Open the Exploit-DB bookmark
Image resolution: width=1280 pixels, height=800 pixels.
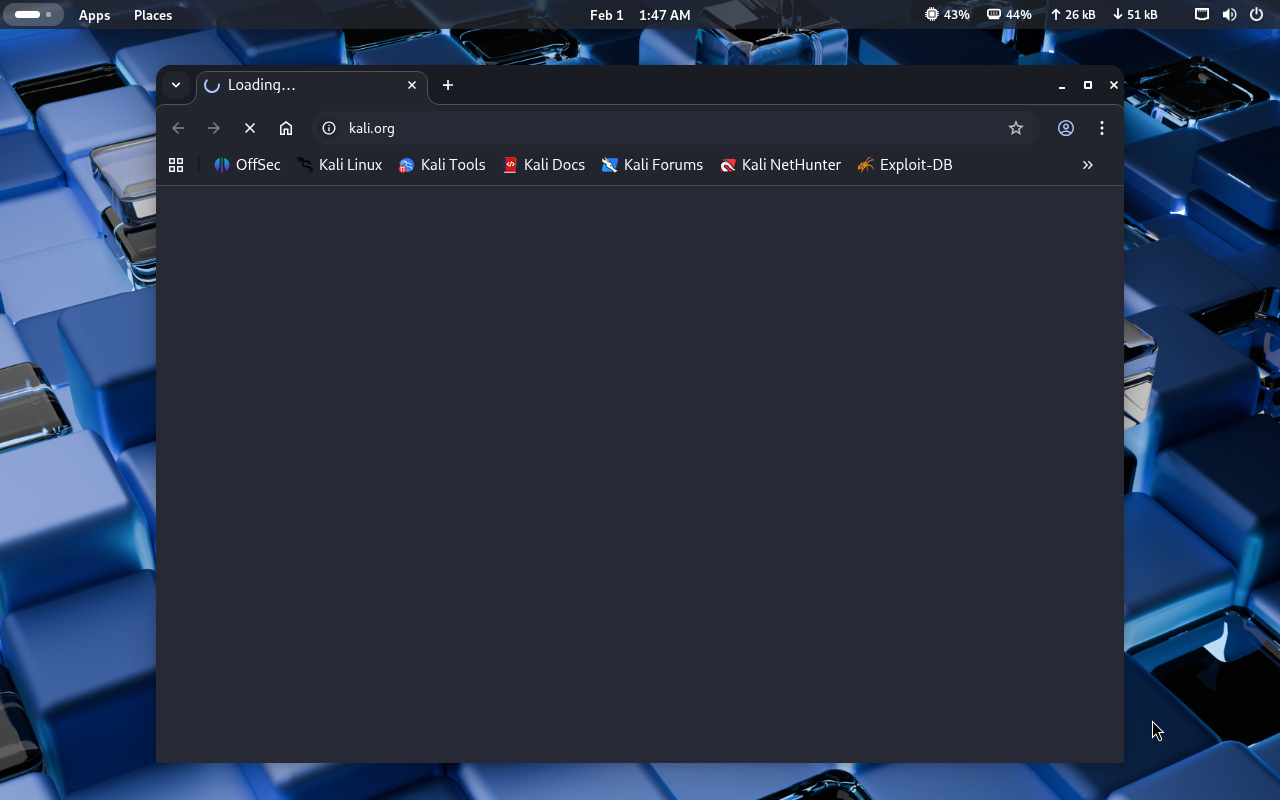click(x=905, y=165)
